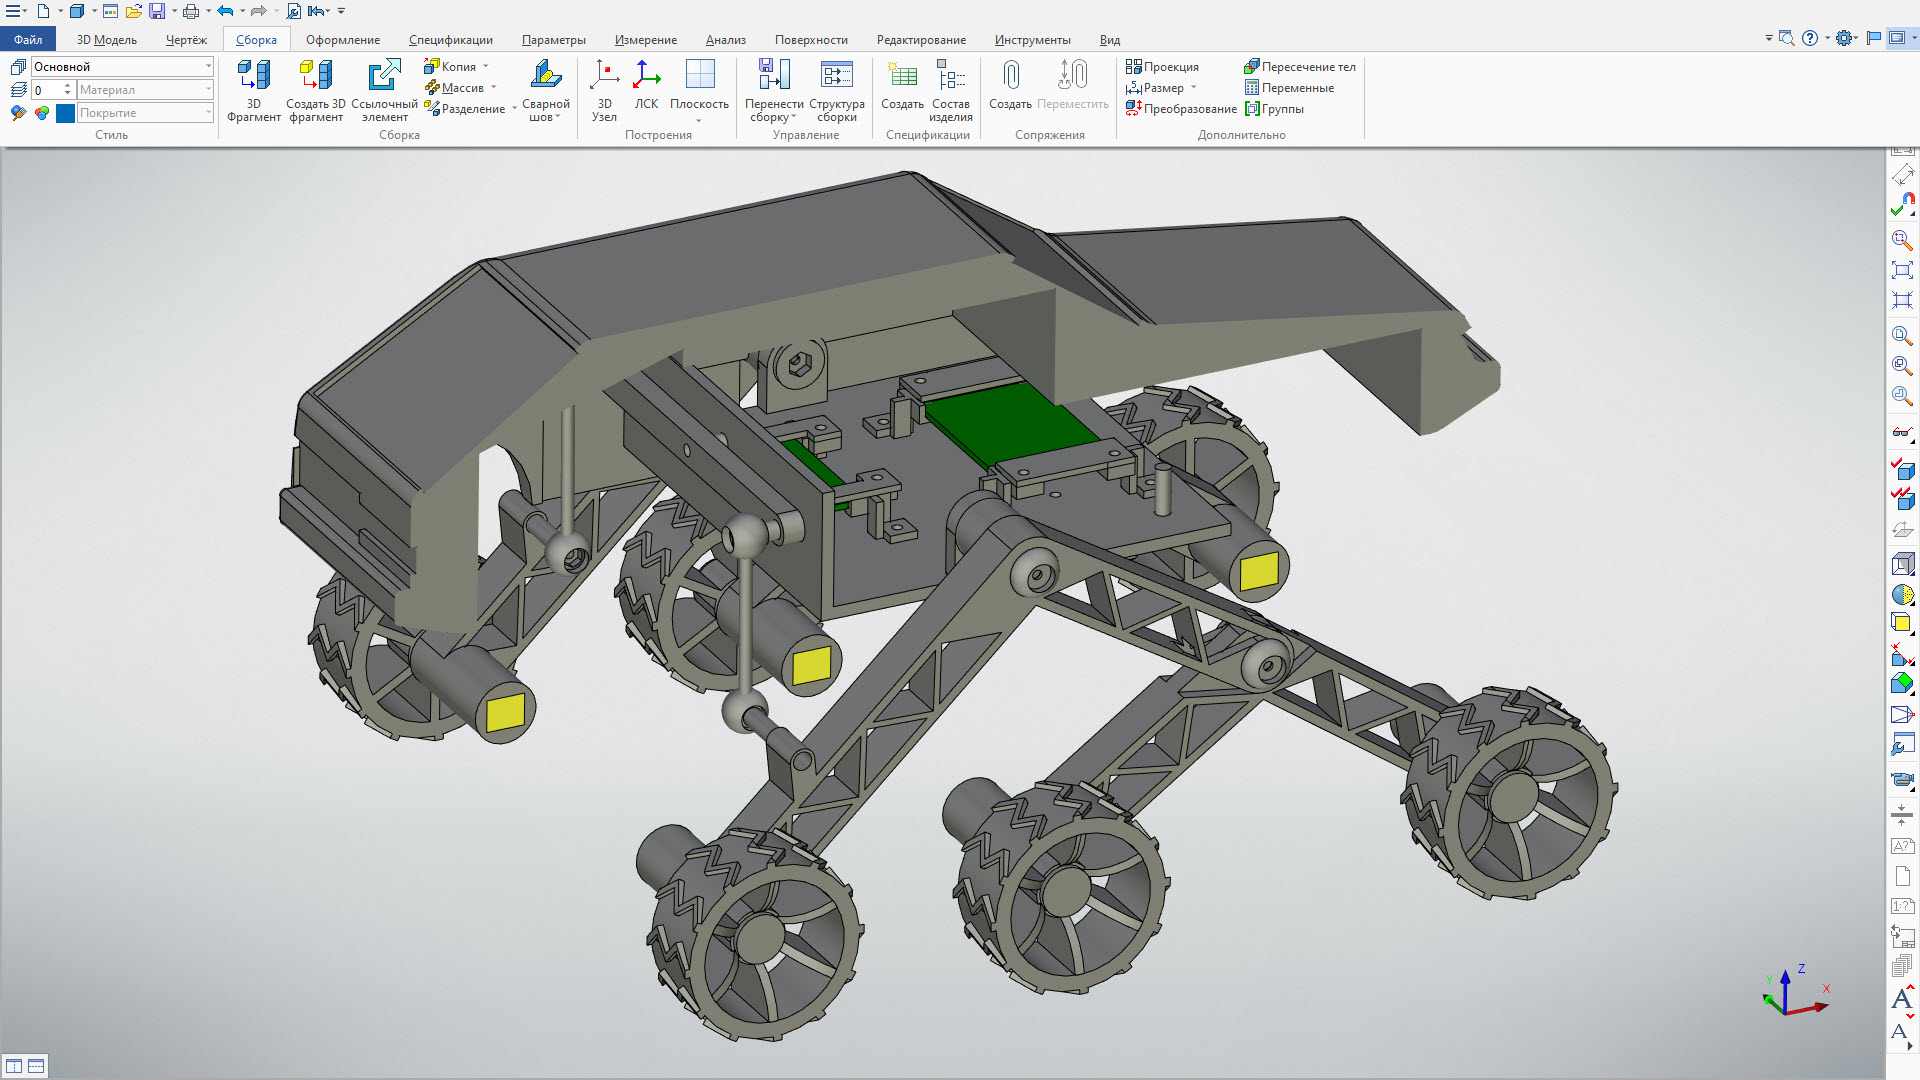Click the camera view icon

1902,779
